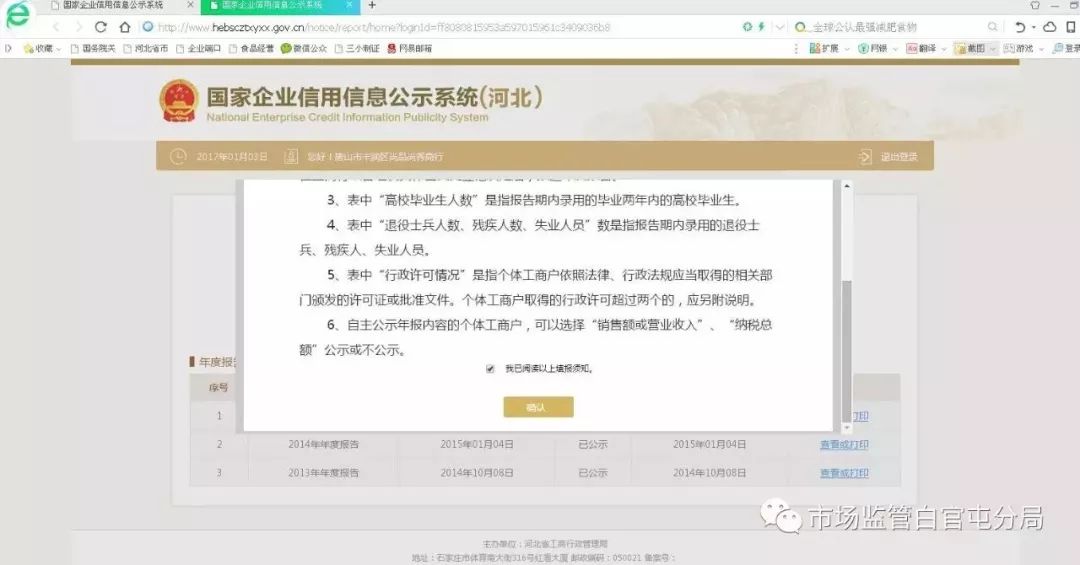Click the clock icon beside the date
This screenshot has height=565, width=1080.
tap(178, 156)
